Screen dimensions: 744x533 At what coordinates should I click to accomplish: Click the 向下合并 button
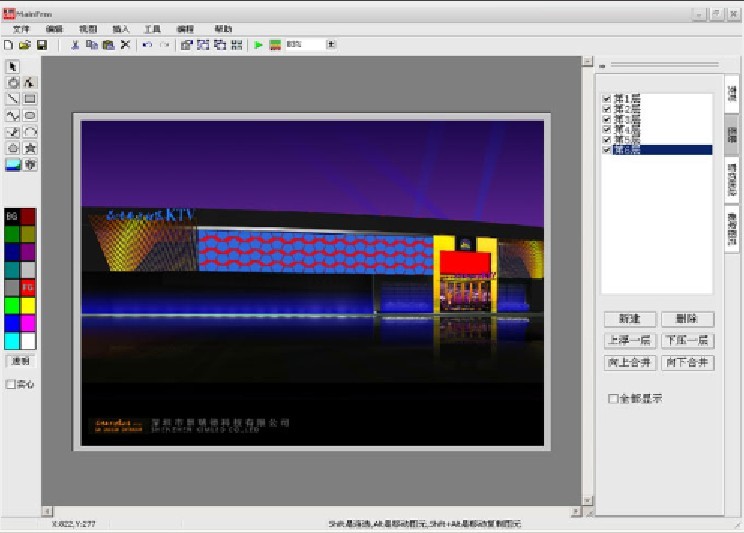pos(688,363)
